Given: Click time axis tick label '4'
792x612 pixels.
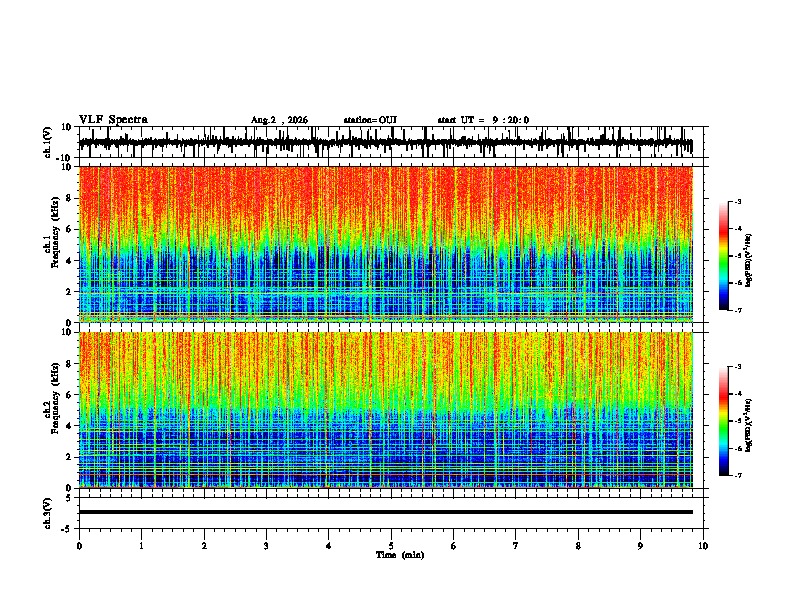Looking at the screenshot, I should (x=329, y=546).
